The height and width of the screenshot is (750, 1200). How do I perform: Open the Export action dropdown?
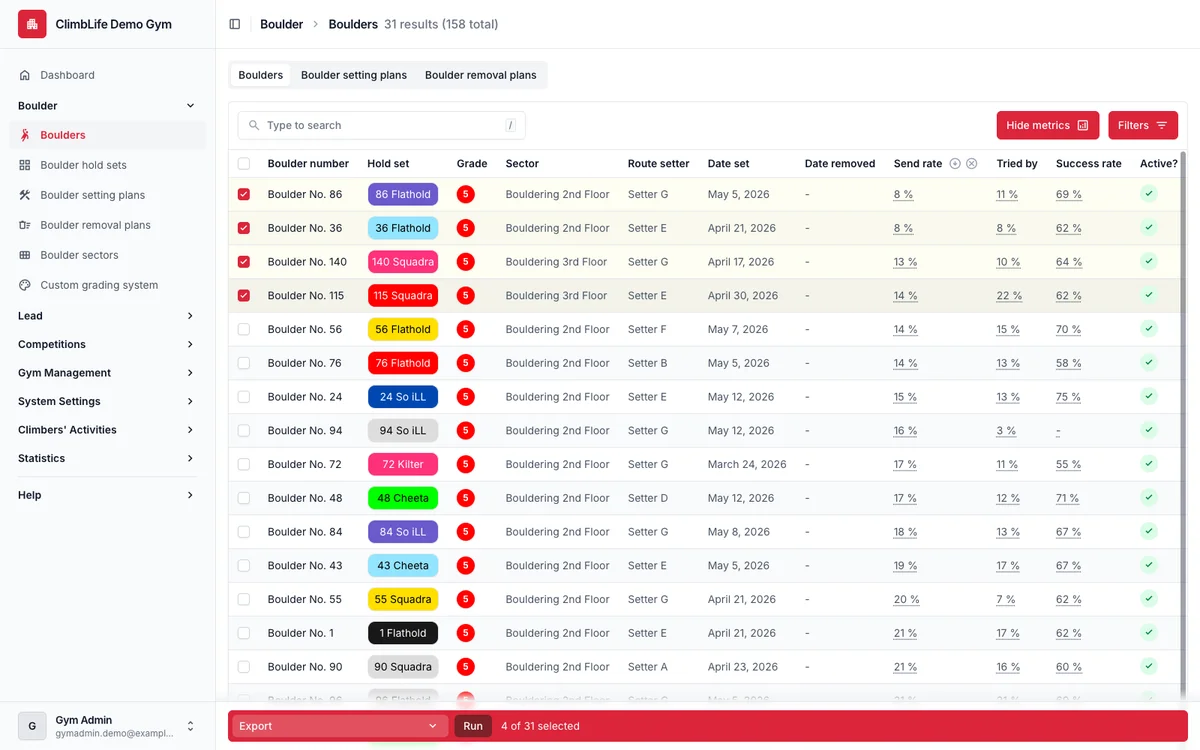(x=340, y=726)
